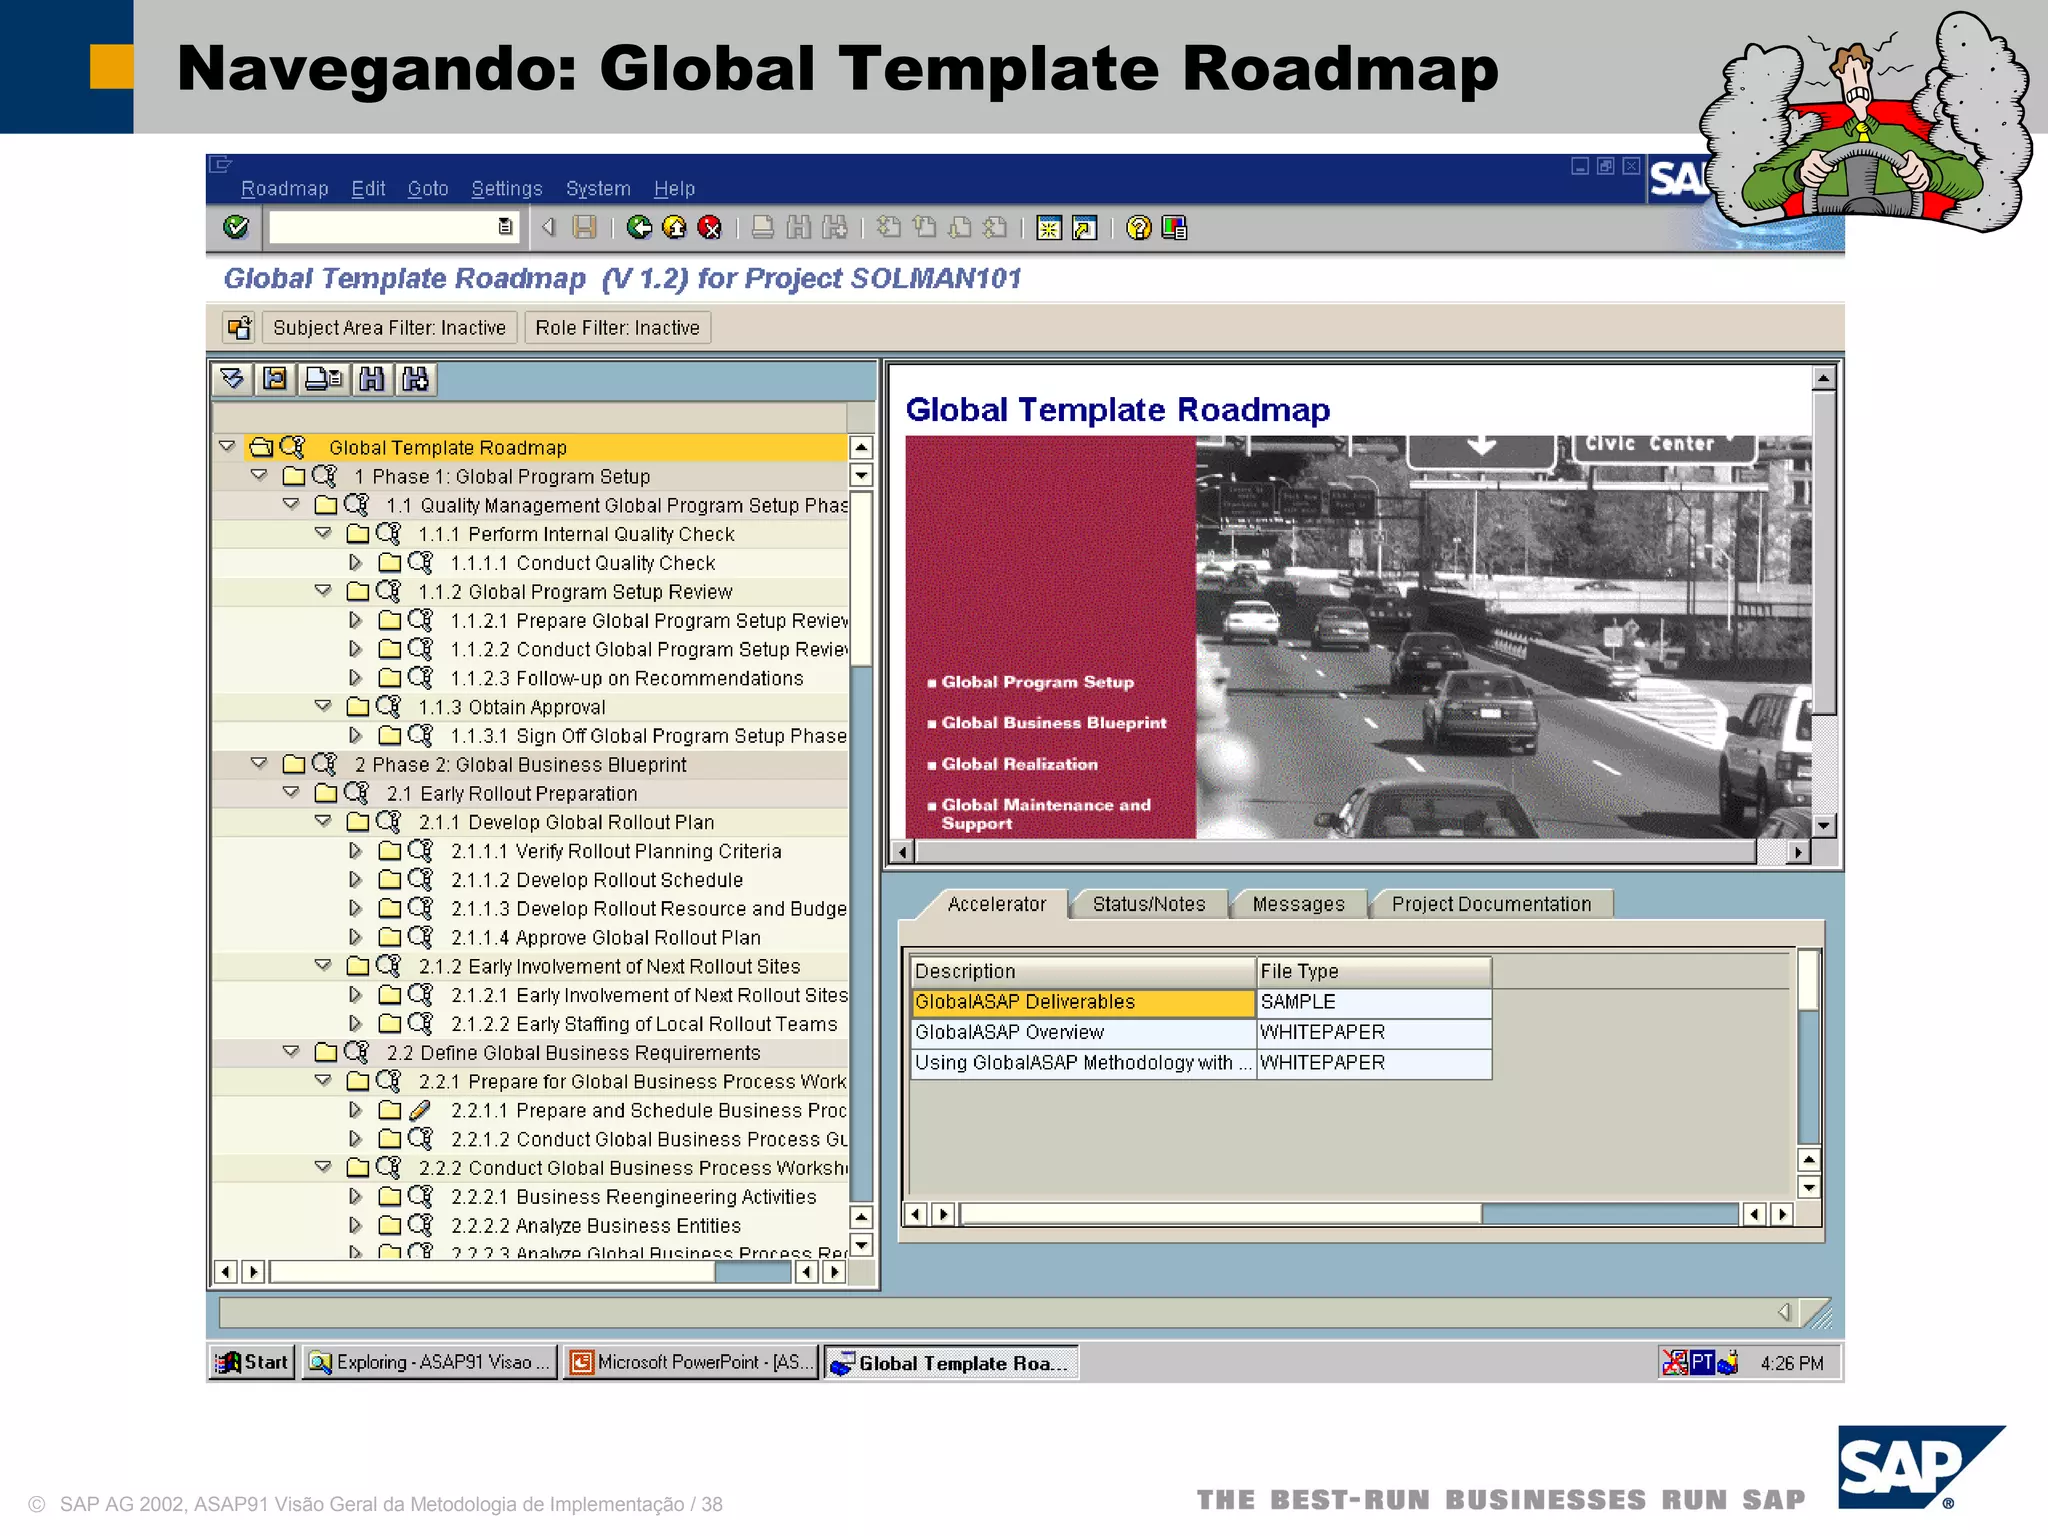2048x1536 pixels.
Task: Switch to the Project Documentation tab
Action: tap(1491, 904)
